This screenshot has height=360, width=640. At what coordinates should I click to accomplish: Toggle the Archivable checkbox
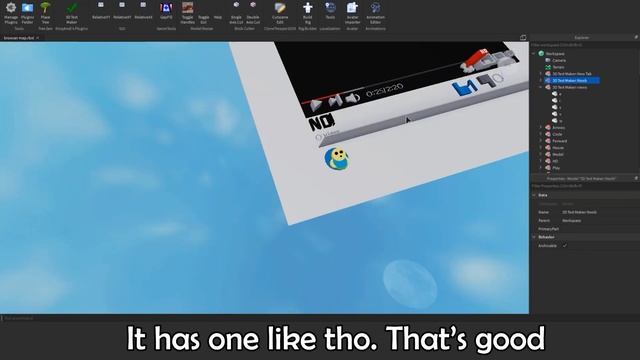click(x=564, y=246)
